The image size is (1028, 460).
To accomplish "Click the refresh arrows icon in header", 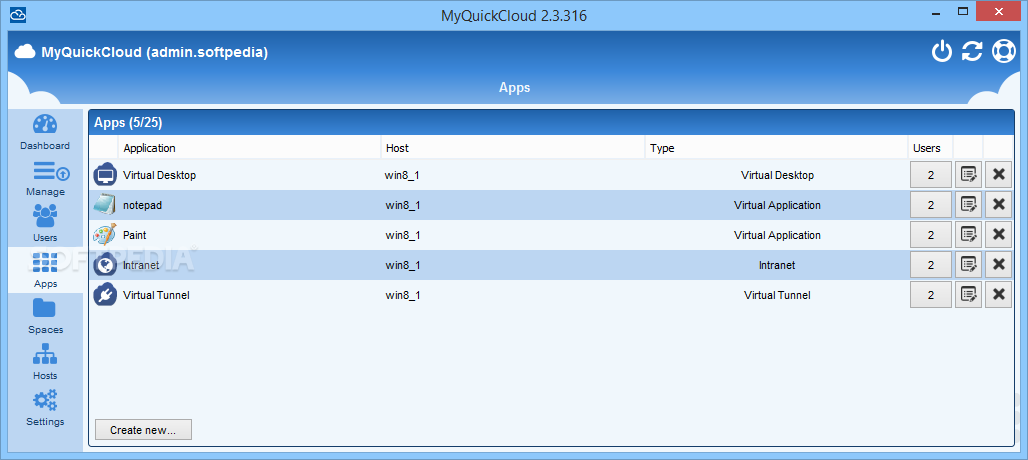I will (x=972, y=51).
